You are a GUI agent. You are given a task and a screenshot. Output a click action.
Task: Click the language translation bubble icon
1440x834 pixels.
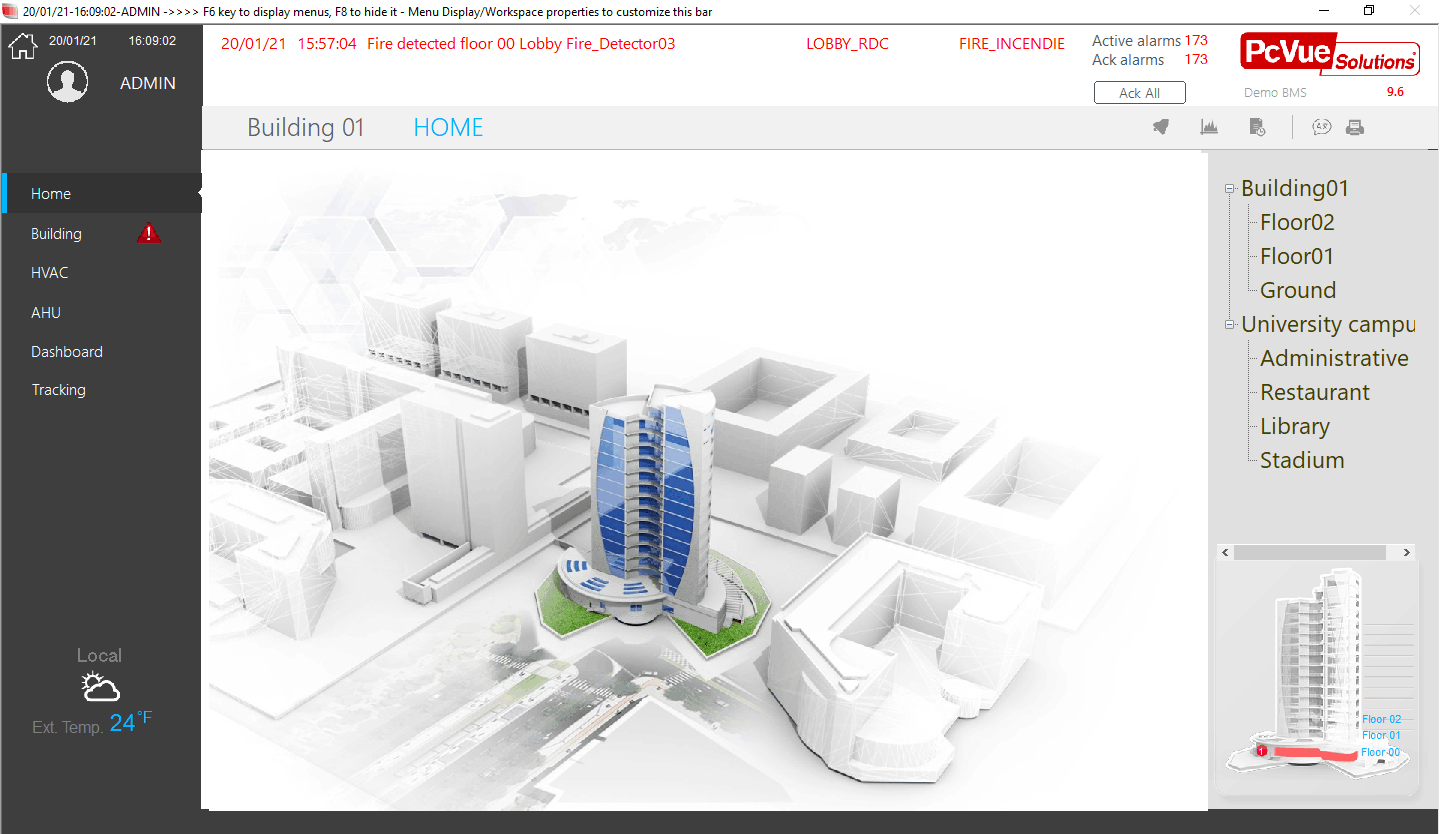click(1322, 127)
